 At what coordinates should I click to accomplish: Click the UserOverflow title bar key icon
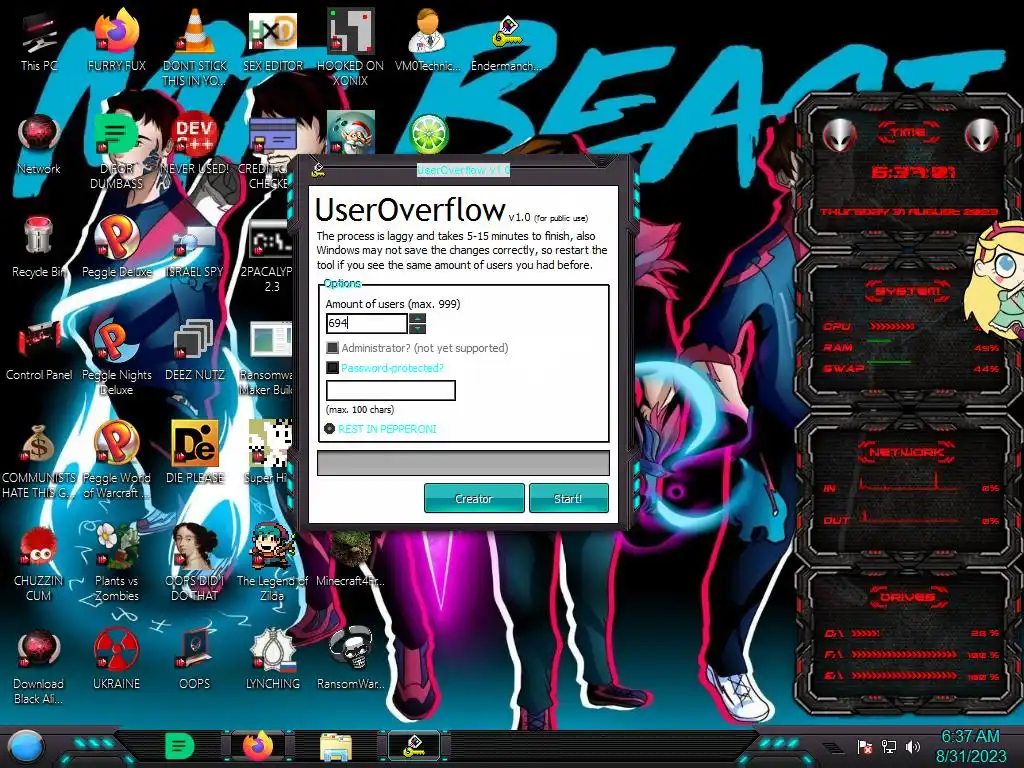coord(318,170)
